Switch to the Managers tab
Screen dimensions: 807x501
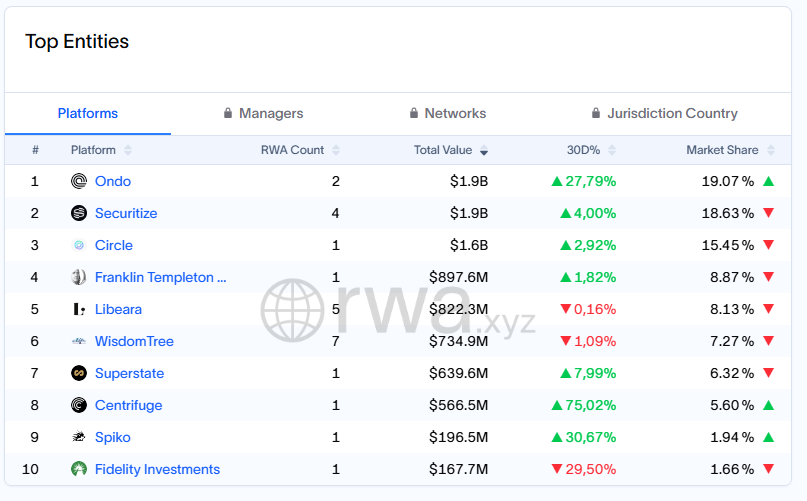tap(264, 113)
